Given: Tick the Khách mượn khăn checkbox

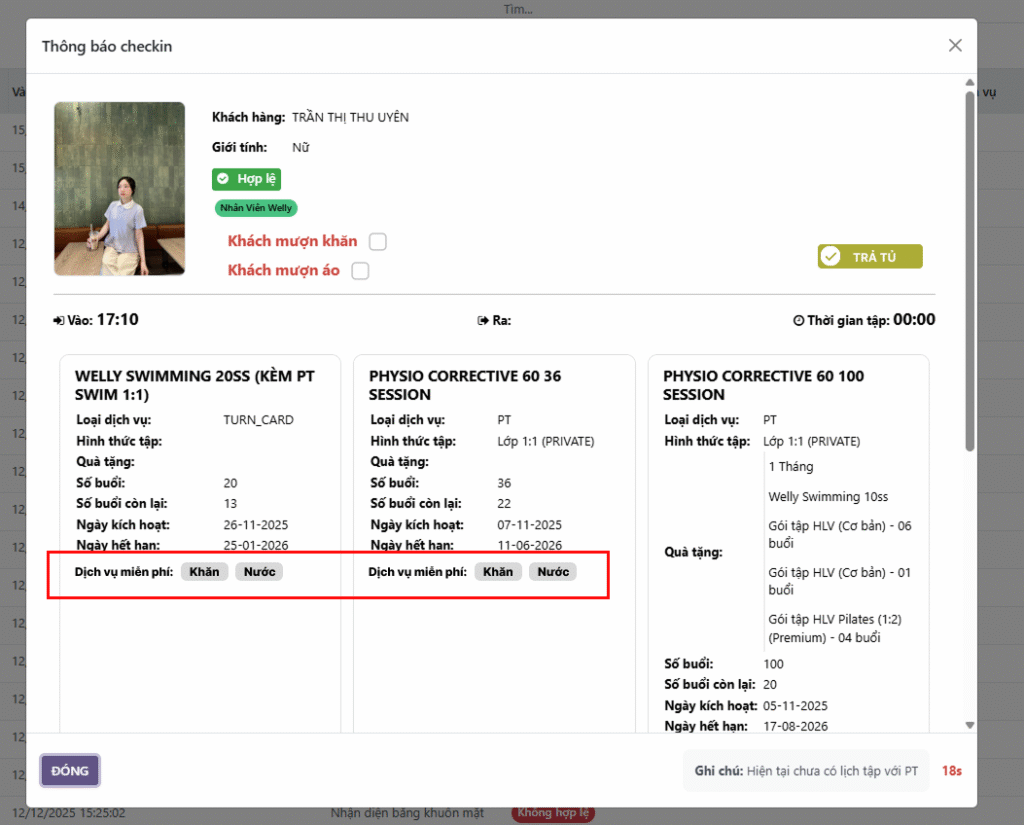Looking at the screenshot, I should click(377, 242).
